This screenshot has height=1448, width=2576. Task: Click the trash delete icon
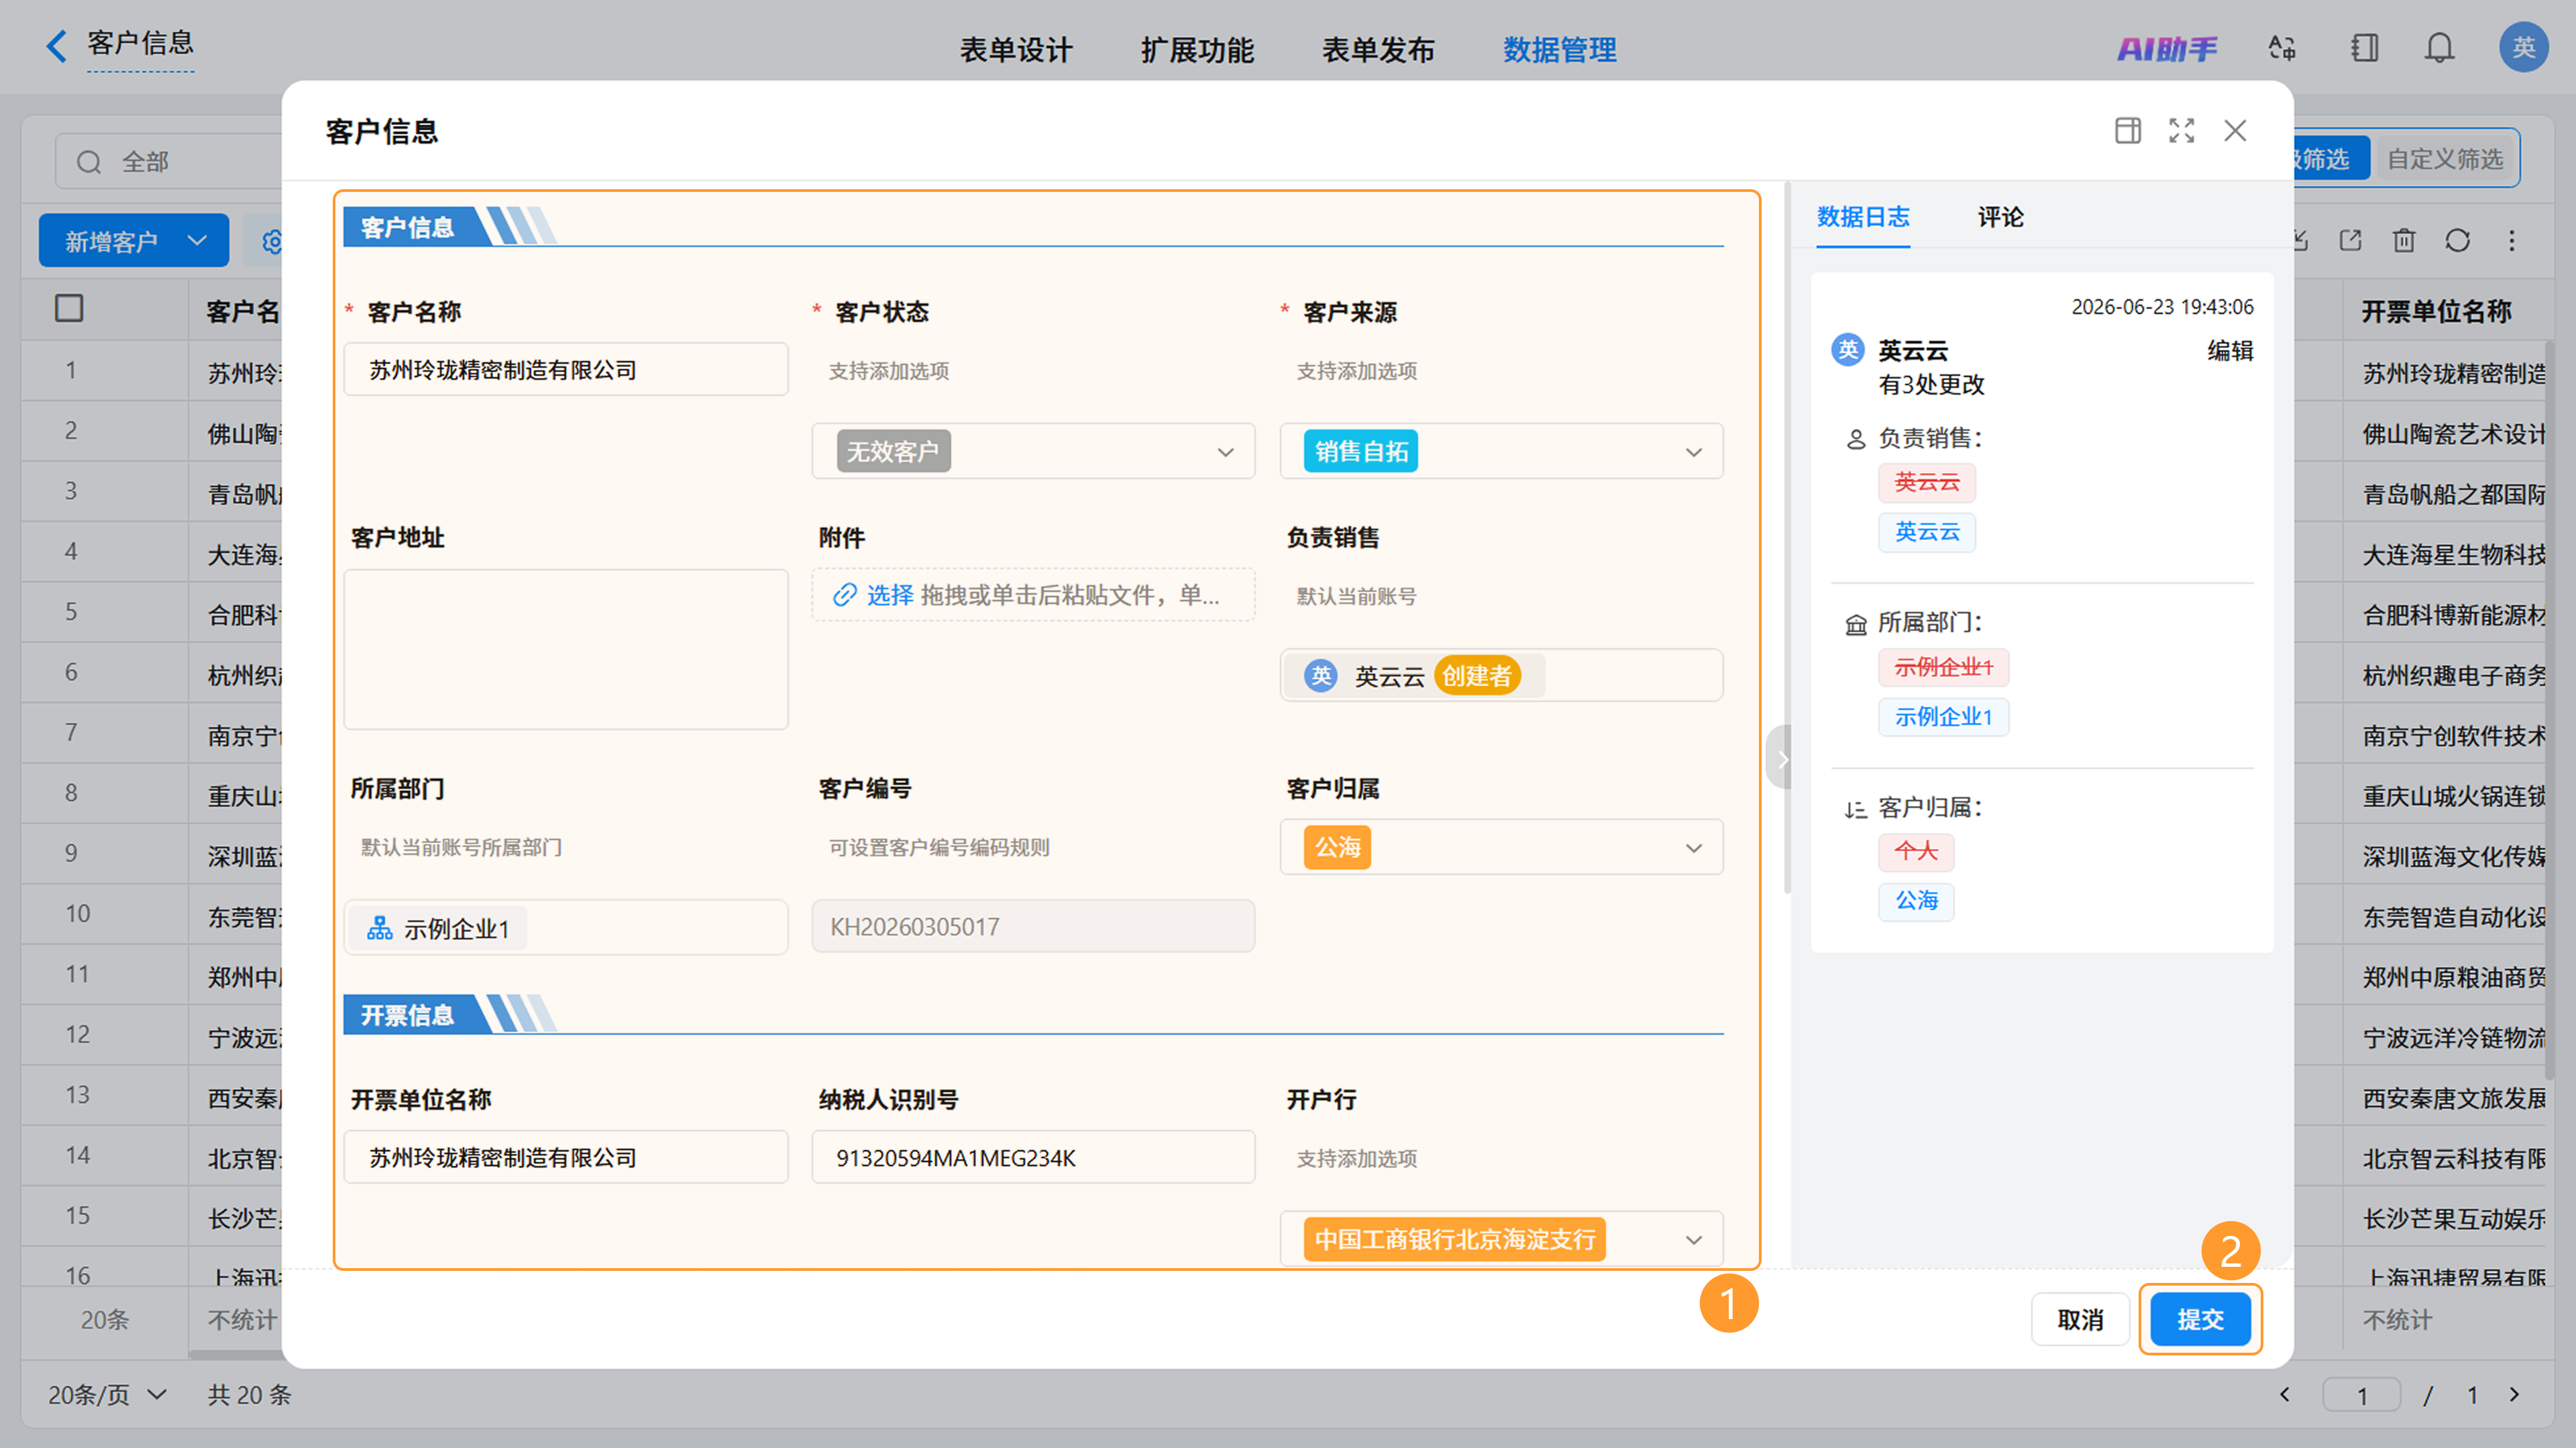point(2404,241)
